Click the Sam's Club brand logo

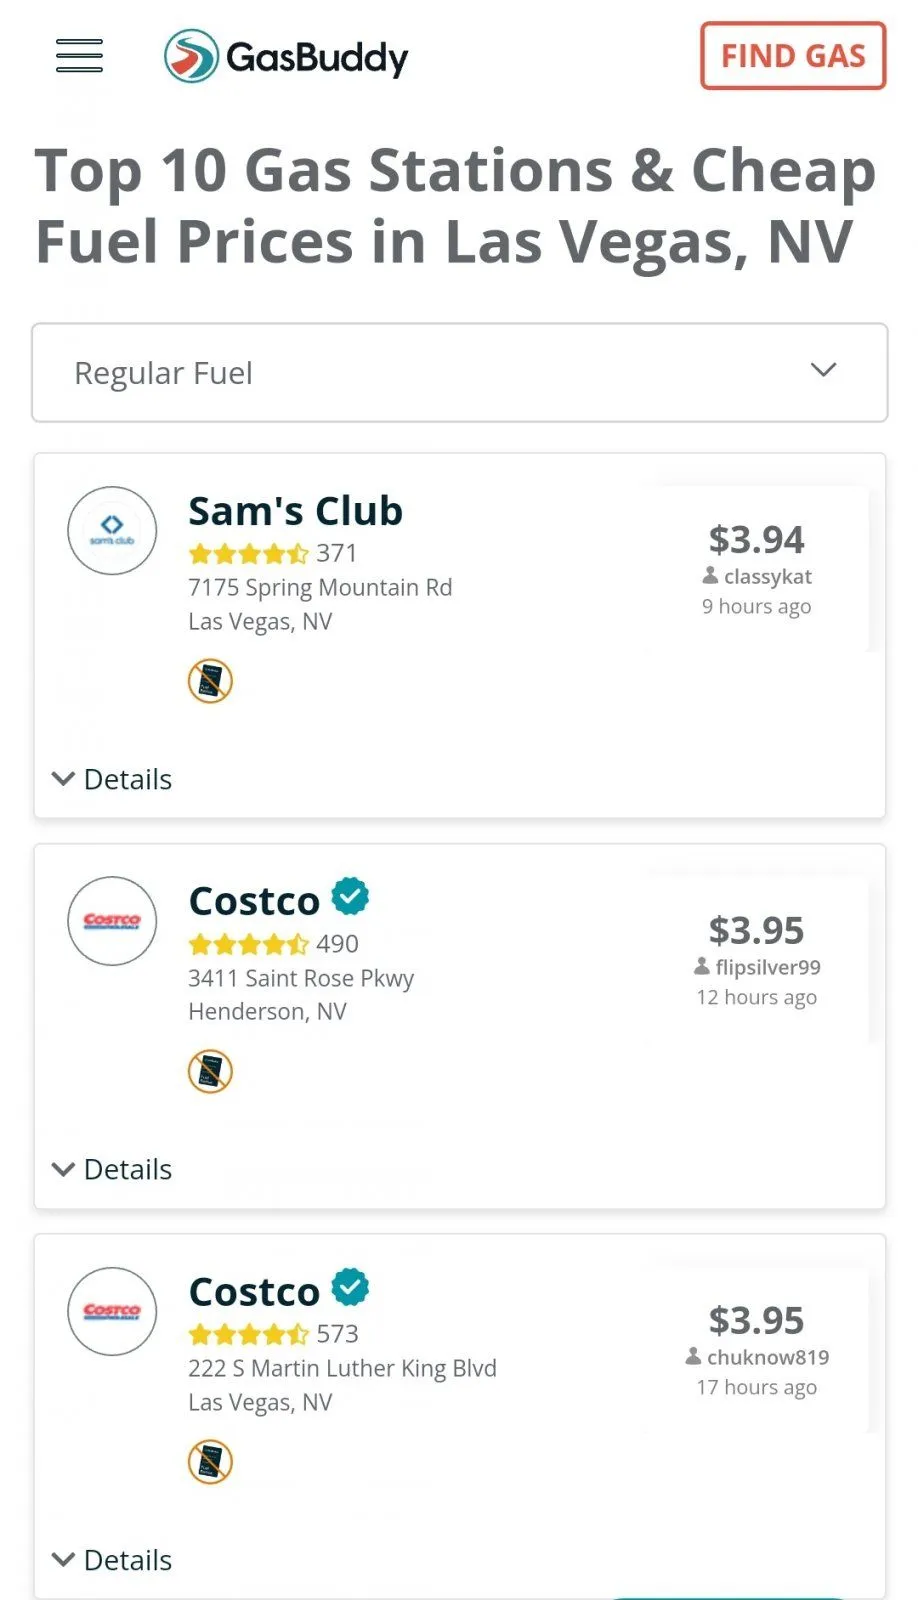(112, 531)
